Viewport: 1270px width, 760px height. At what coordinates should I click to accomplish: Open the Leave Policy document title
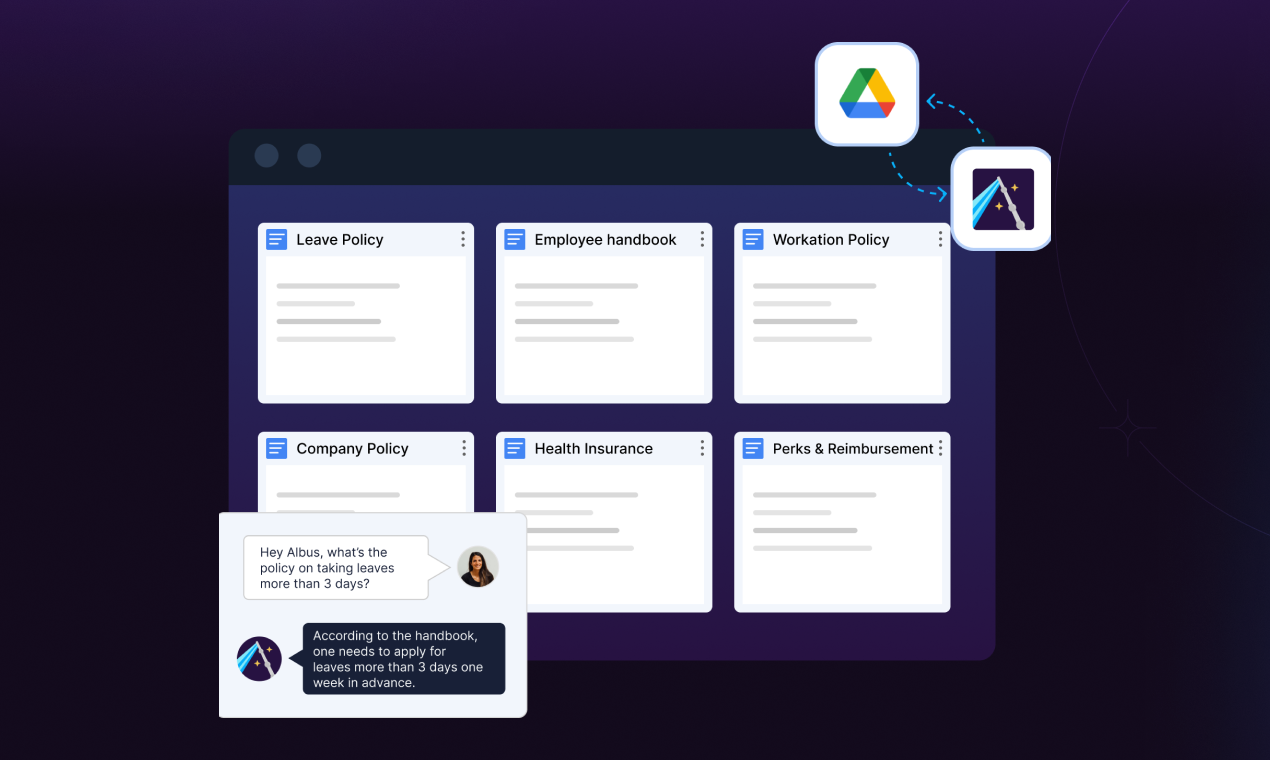click(340, 240)
